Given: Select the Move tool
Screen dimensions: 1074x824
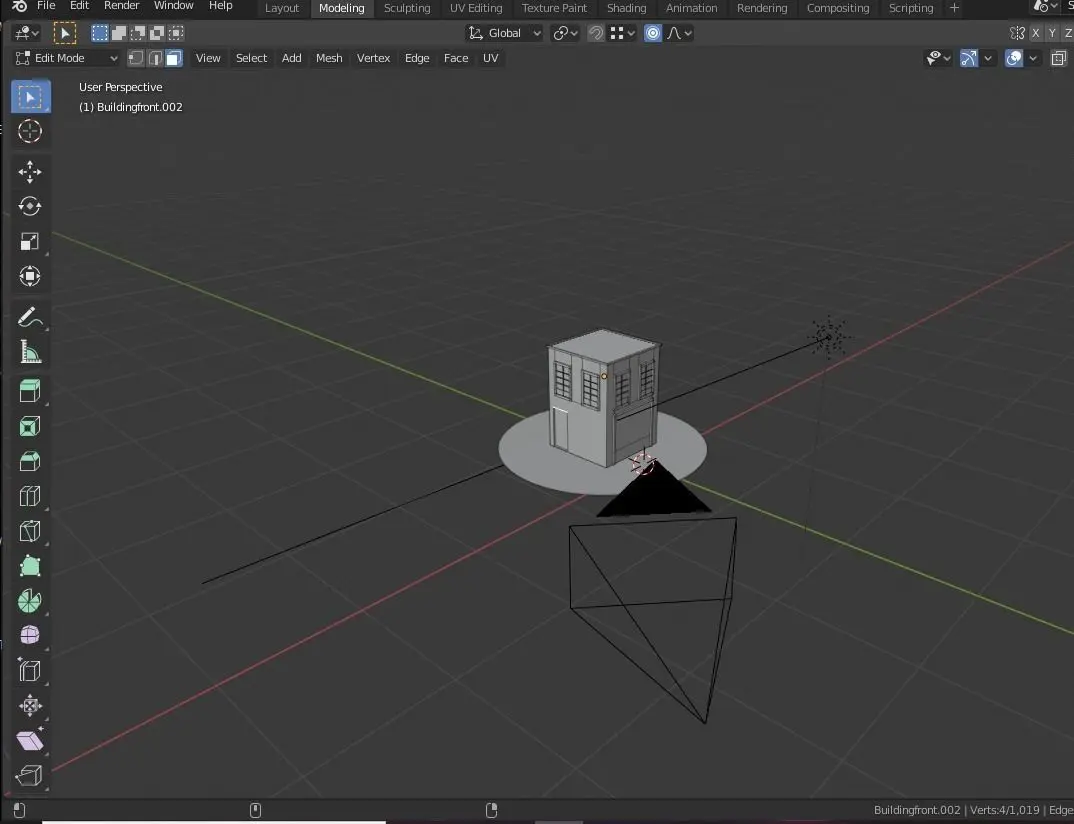Looking at the screenshot, I should click(30, 171).
